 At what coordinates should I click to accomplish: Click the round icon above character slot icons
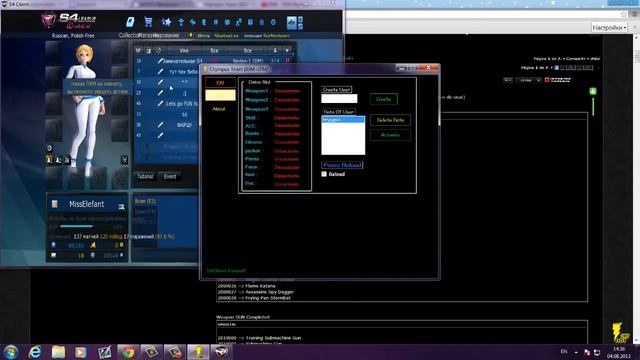point(49,148)
